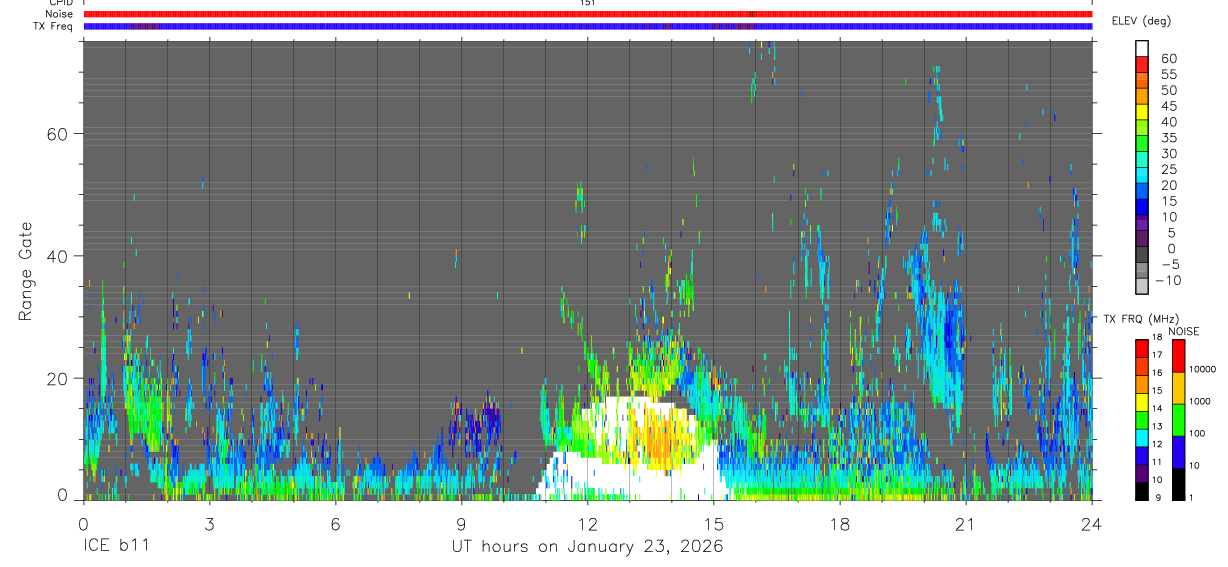Click the 'UT hours on January 23, 2026' axis title
Screen dimensions: 1228x567
586,547
